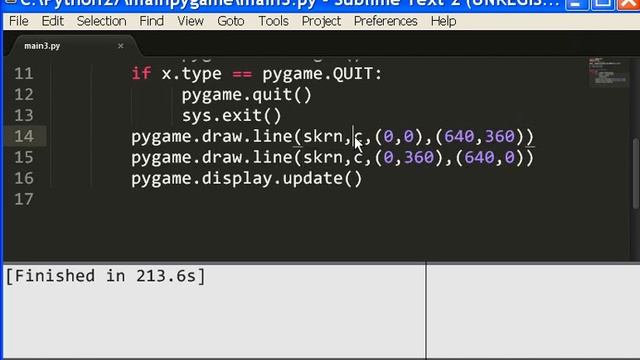This screenshot has height=360, width=640.
Task: Open the Edit menu
Action: [x=52, y=21]
